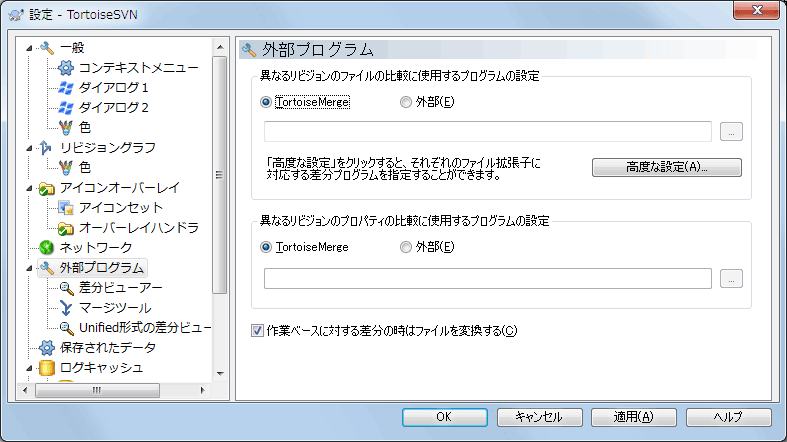Click the 適用(A) button
This screenshot has width=787, height=442.
tap(634, 417)
